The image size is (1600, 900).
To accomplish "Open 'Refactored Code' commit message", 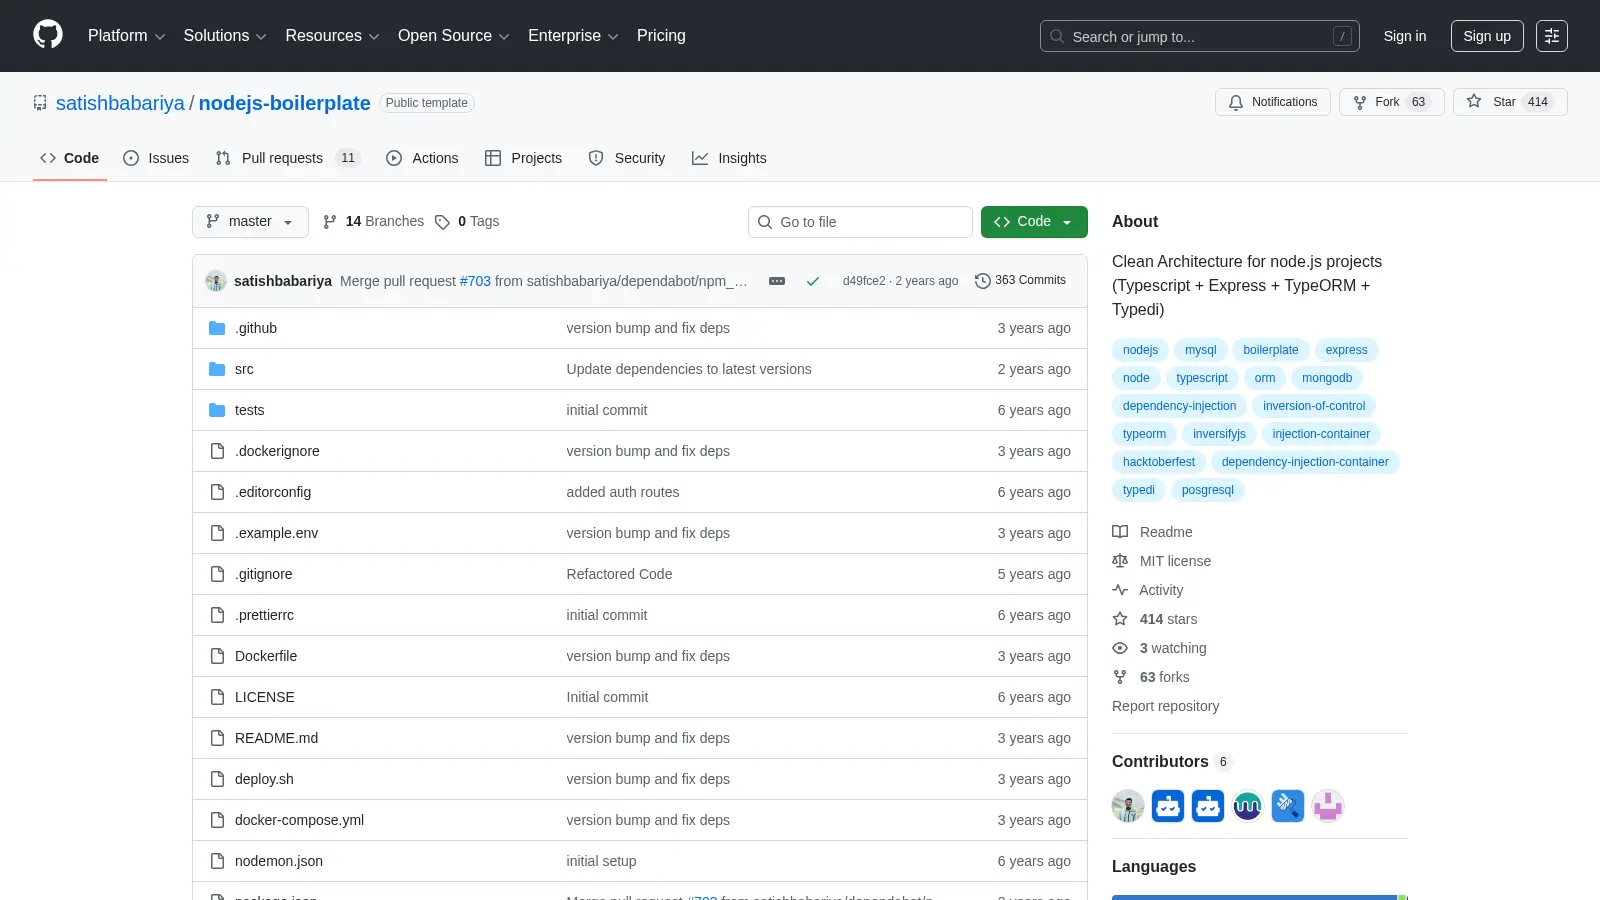I will [619, 574].
